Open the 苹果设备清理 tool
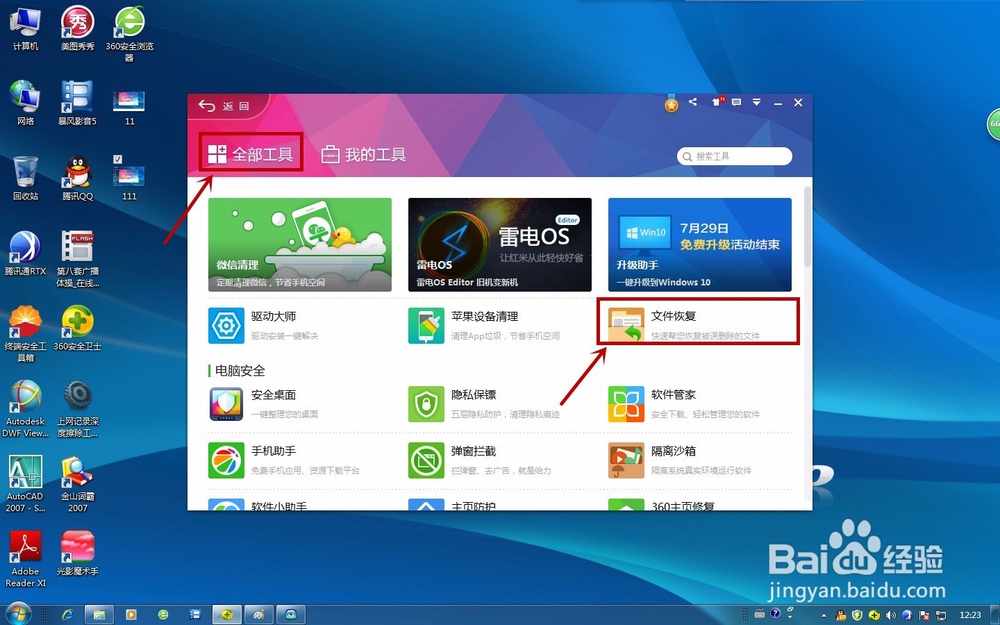This screenshot has width=1000, height=625. tap(485, 325)
